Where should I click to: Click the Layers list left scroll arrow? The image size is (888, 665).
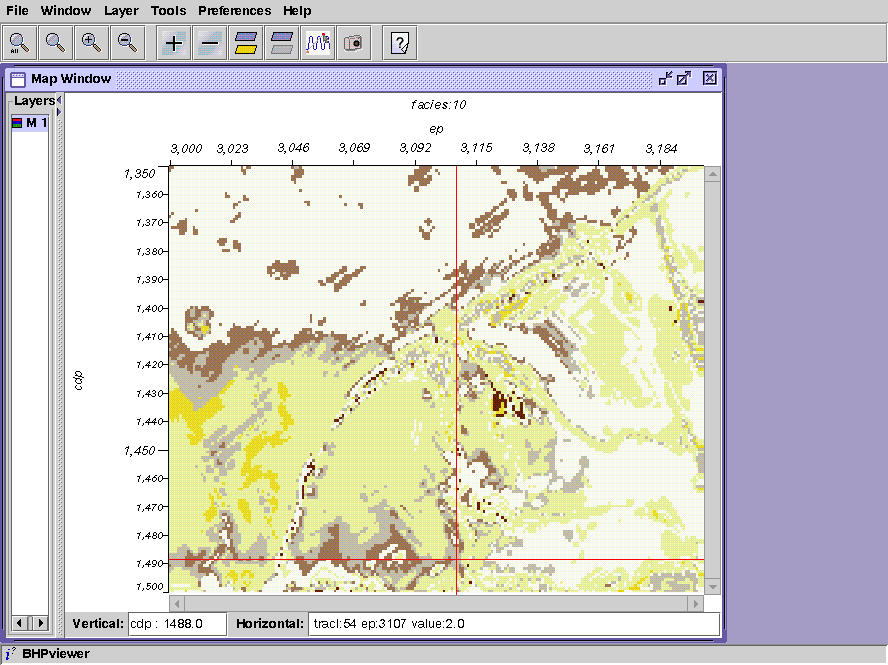pyautogui.click(x=19, y=623)
